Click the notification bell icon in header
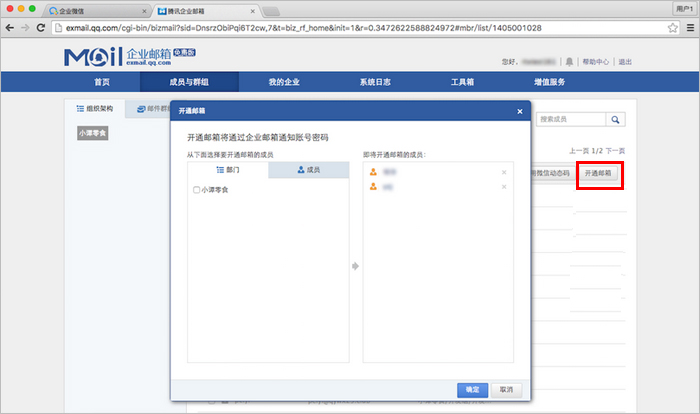Viewport: 700px width, 414px height. click(x=569, y=62)
